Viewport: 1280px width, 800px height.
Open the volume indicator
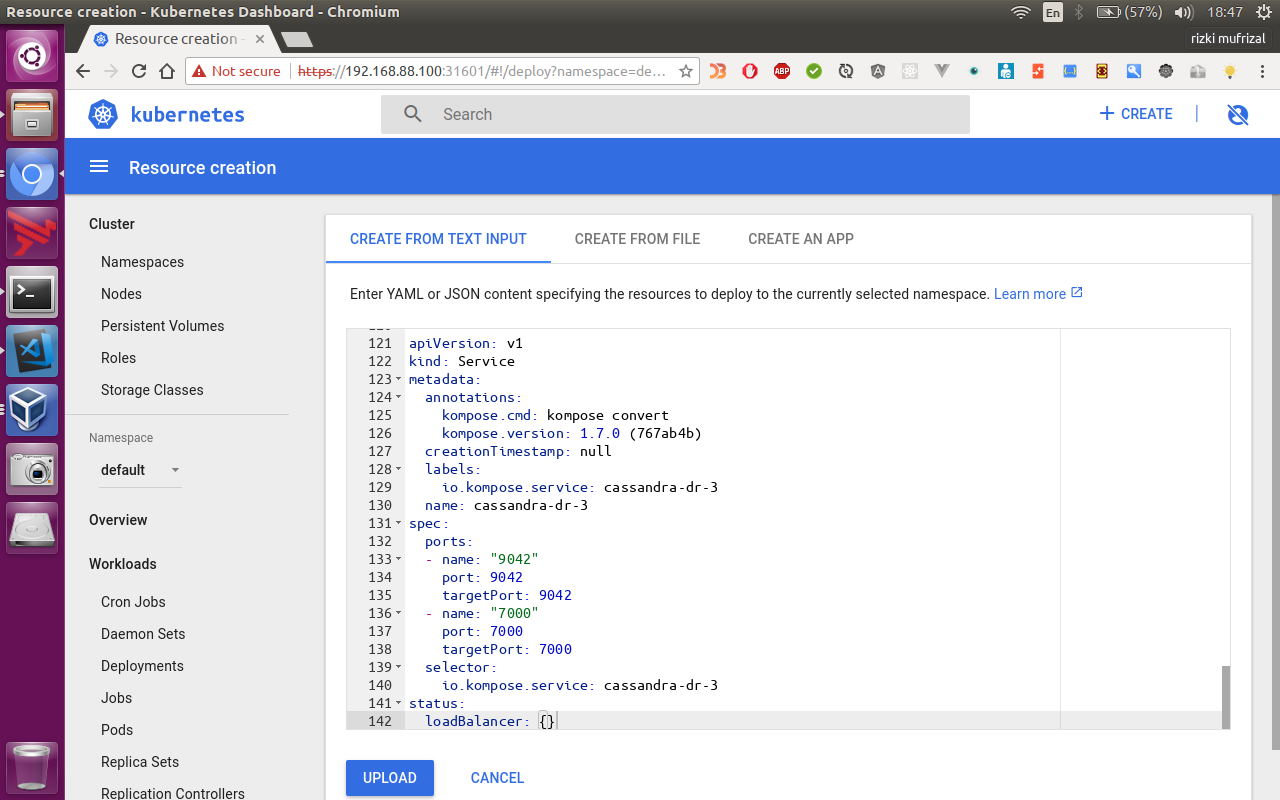click(1184, 12)
